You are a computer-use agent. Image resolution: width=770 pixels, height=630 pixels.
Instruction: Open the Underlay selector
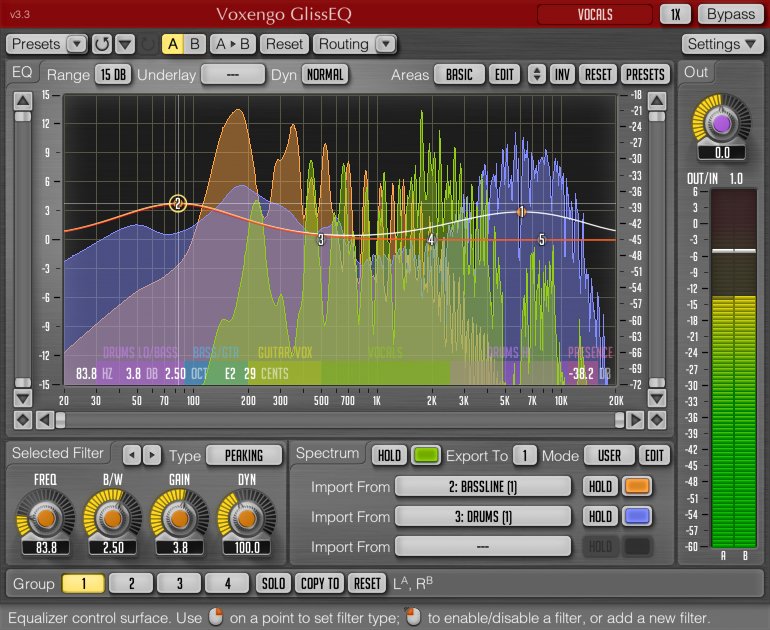pyautogui.click(x=233, y=75)
